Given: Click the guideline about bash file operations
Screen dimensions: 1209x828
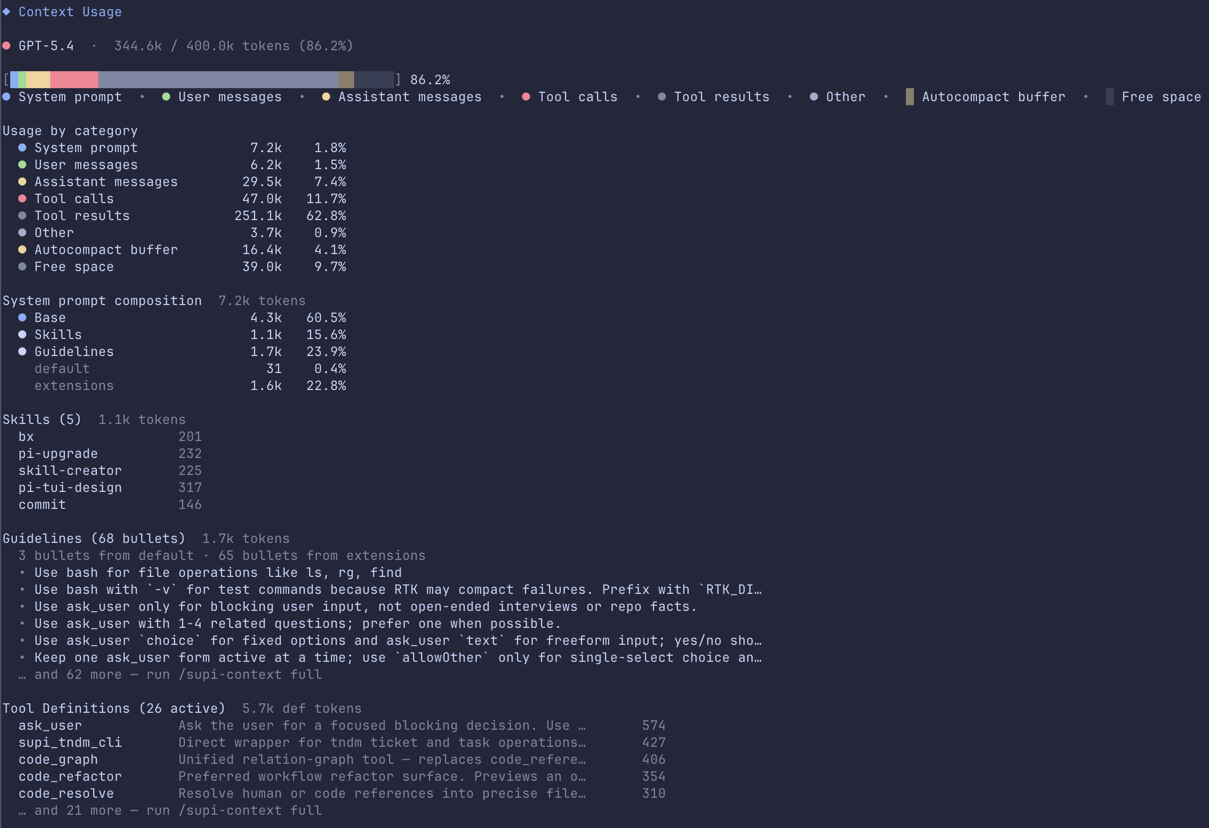Looking at the screenshot, I should click(210, 573).
